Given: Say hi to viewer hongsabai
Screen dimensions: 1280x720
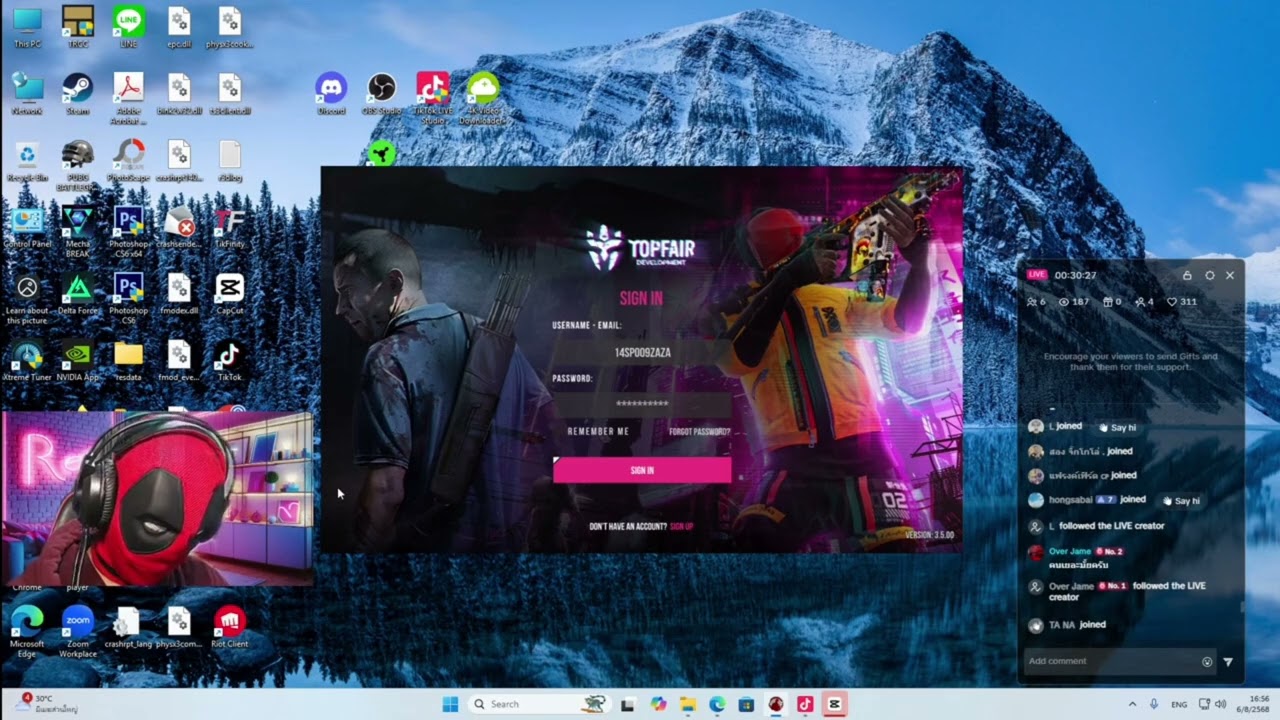Looking at the screenshot, I should pyautogui.click(x=1180, y=500).
